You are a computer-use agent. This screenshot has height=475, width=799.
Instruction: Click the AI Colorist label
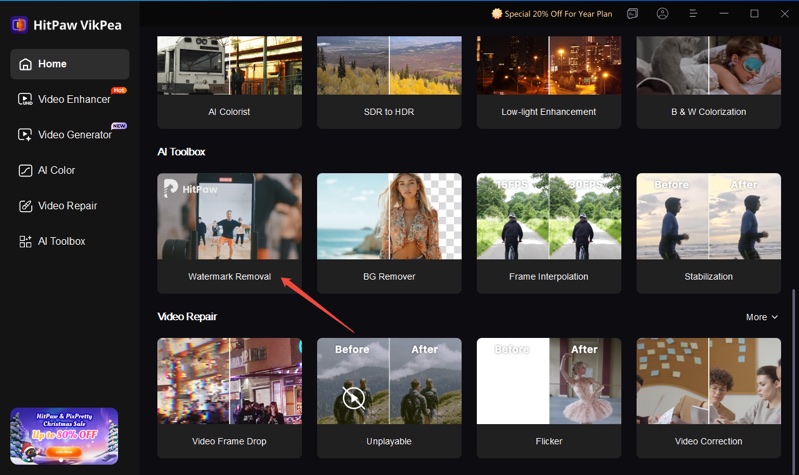click(229, 112)
